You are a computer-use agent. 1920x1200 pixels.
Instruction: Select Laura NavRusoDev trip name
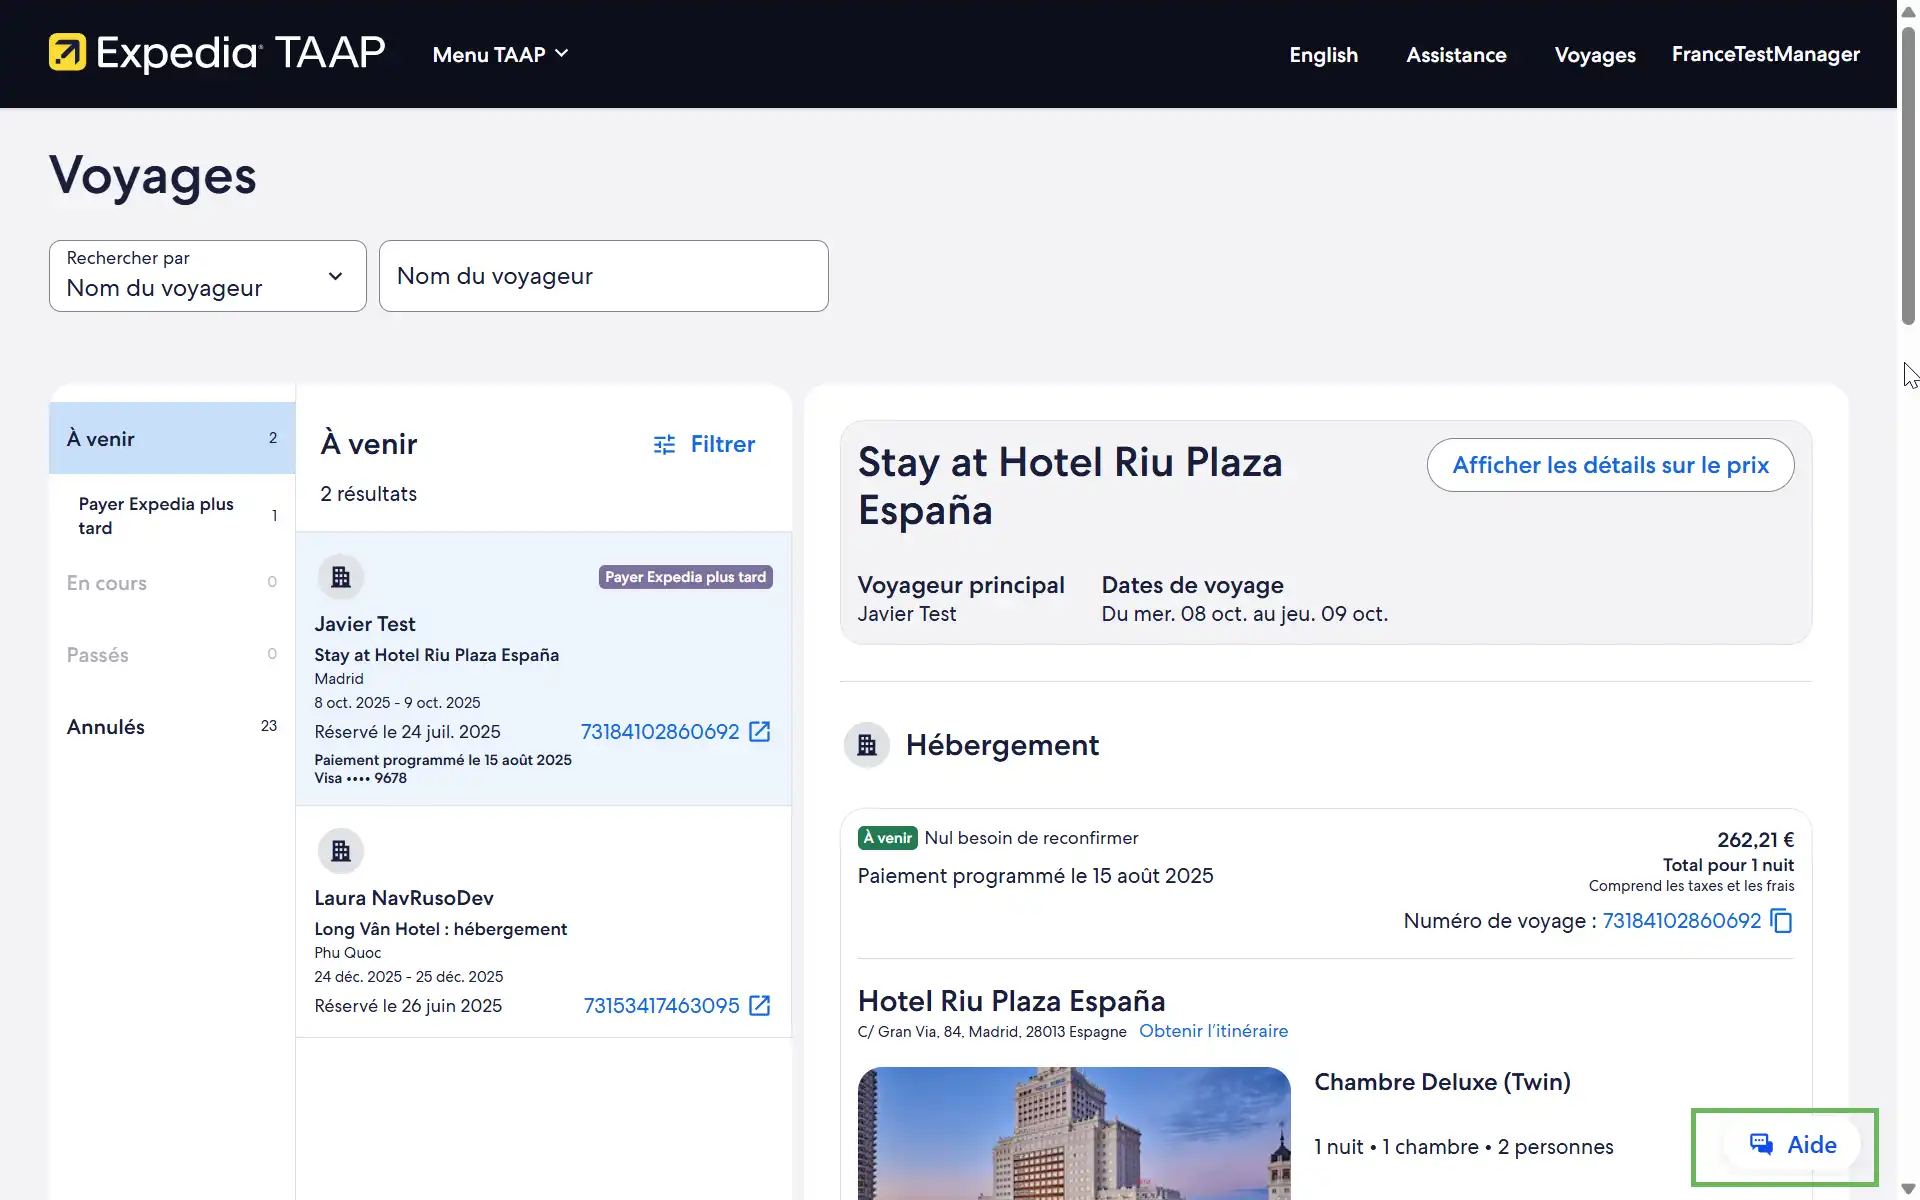[404, 898]
